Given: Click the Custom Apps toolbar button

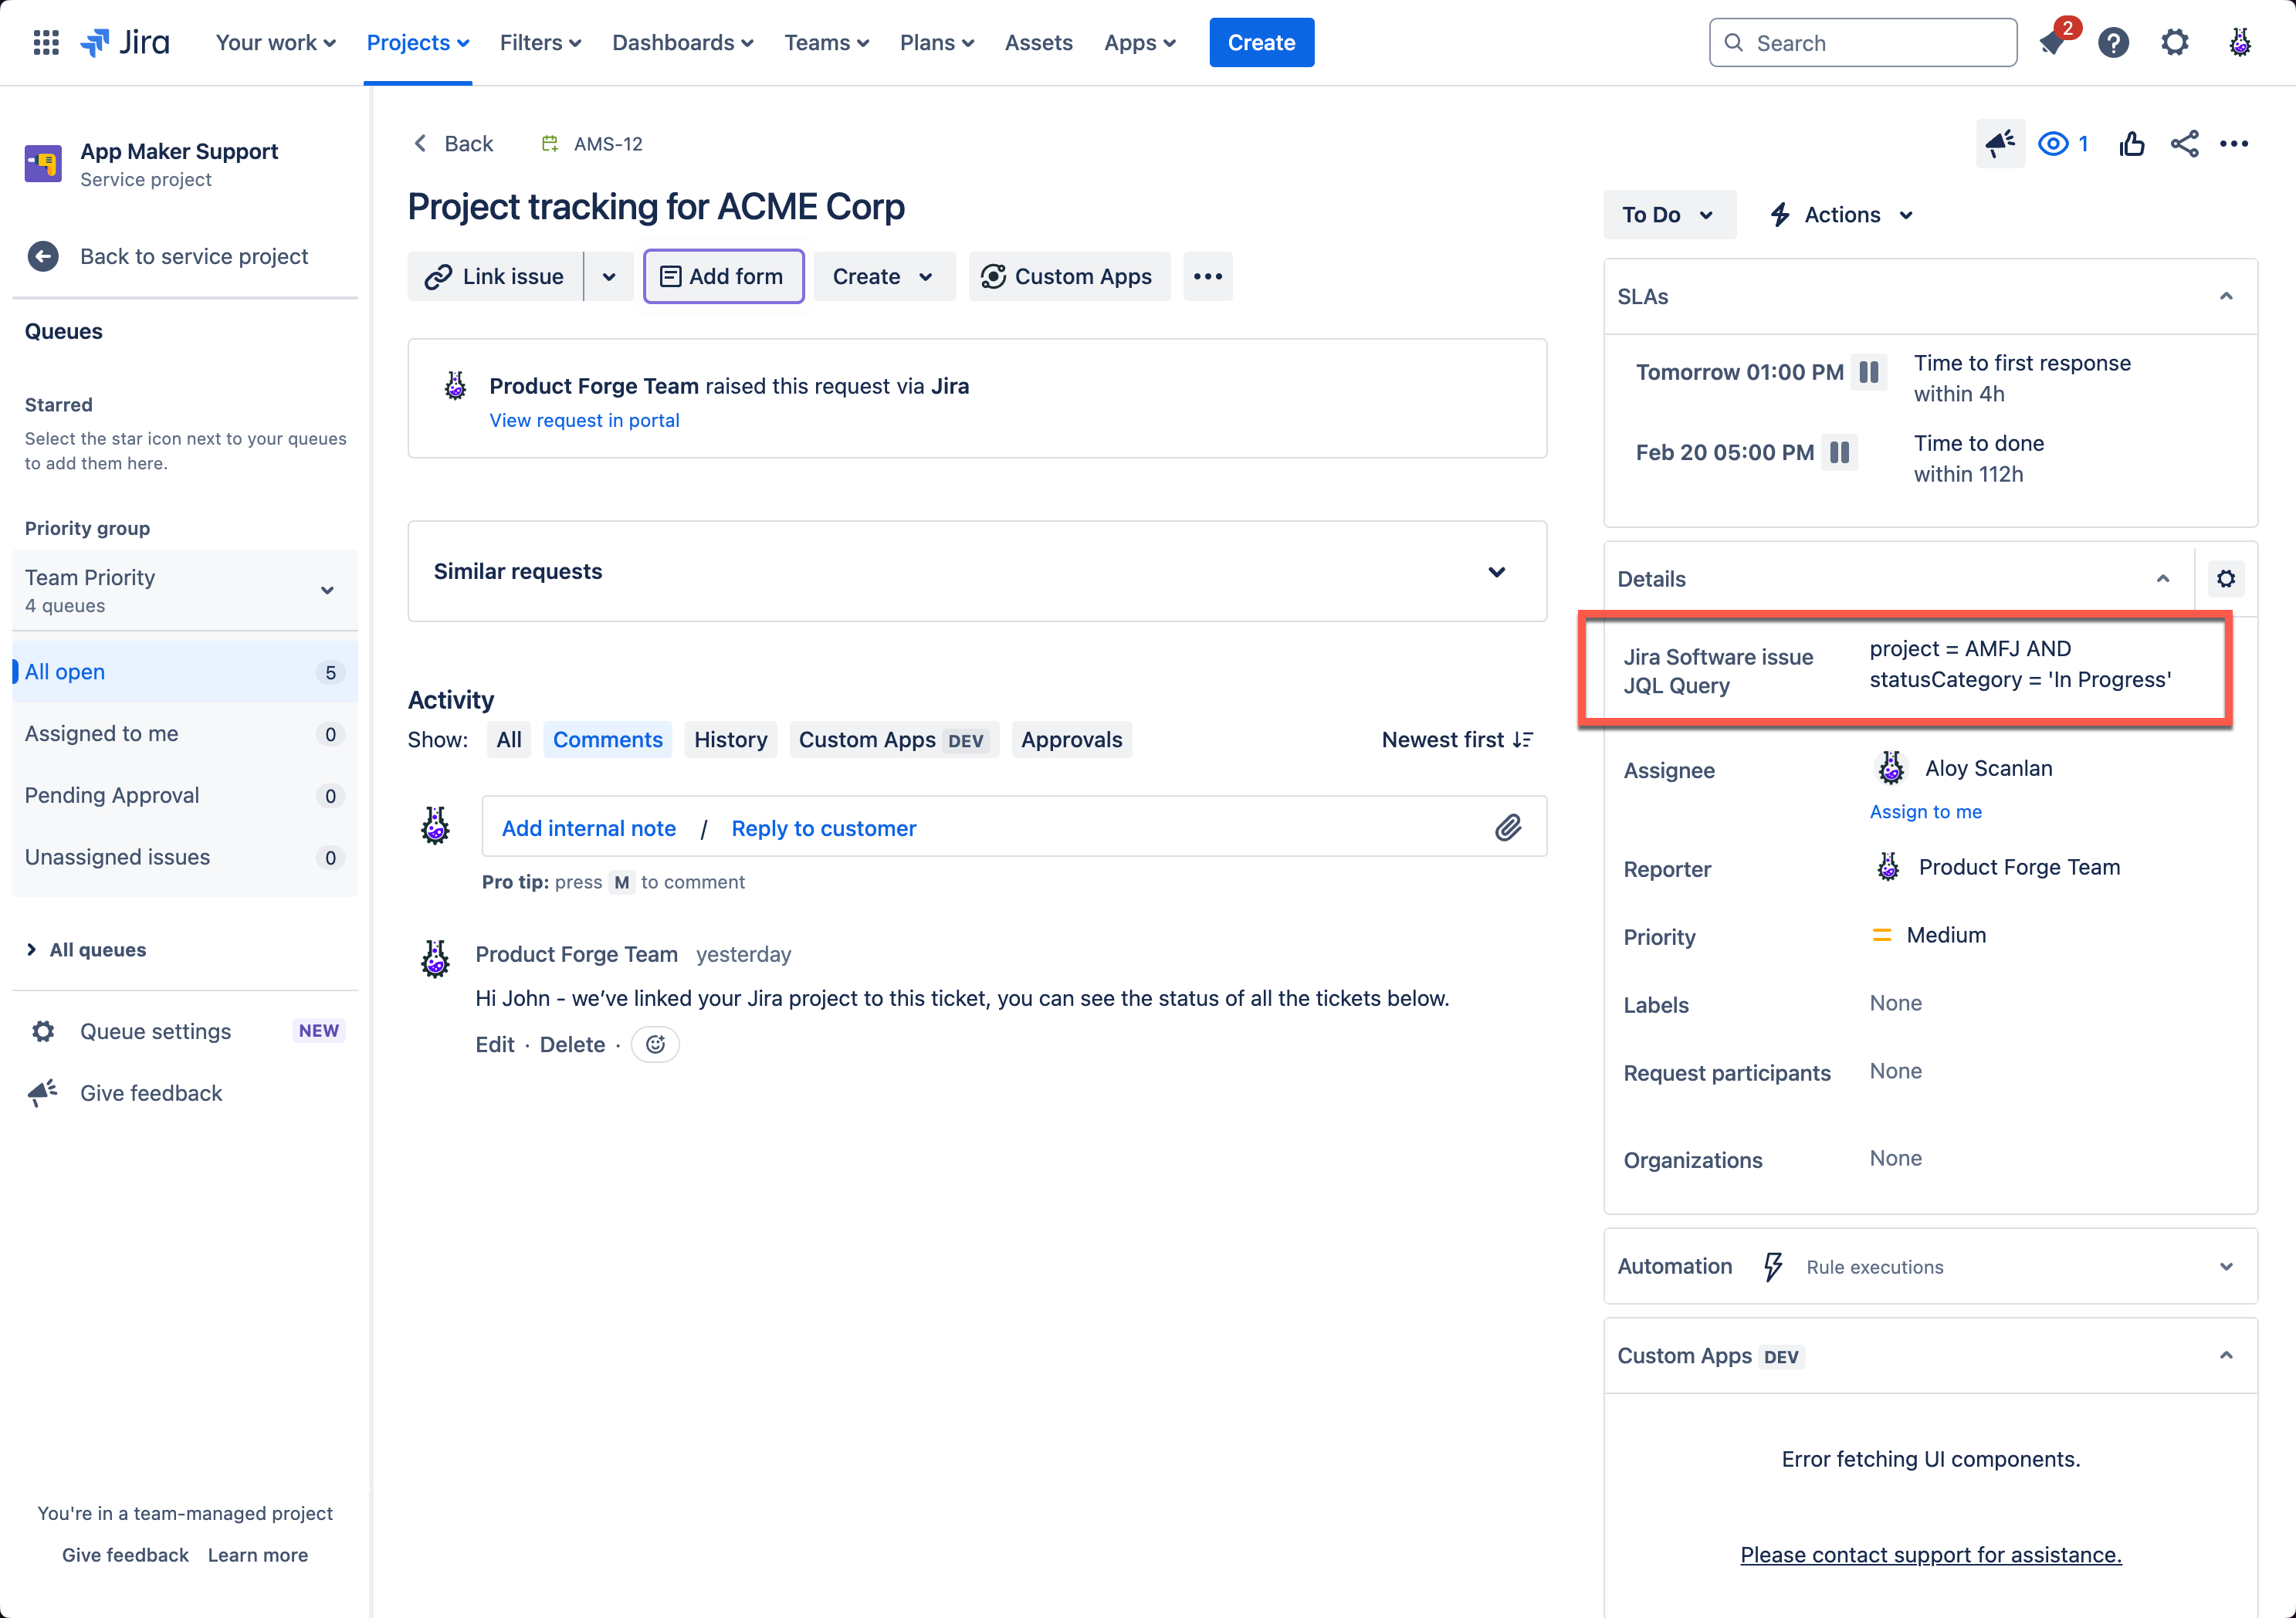Looking at the screenshot, I should tap(1069, 277).
